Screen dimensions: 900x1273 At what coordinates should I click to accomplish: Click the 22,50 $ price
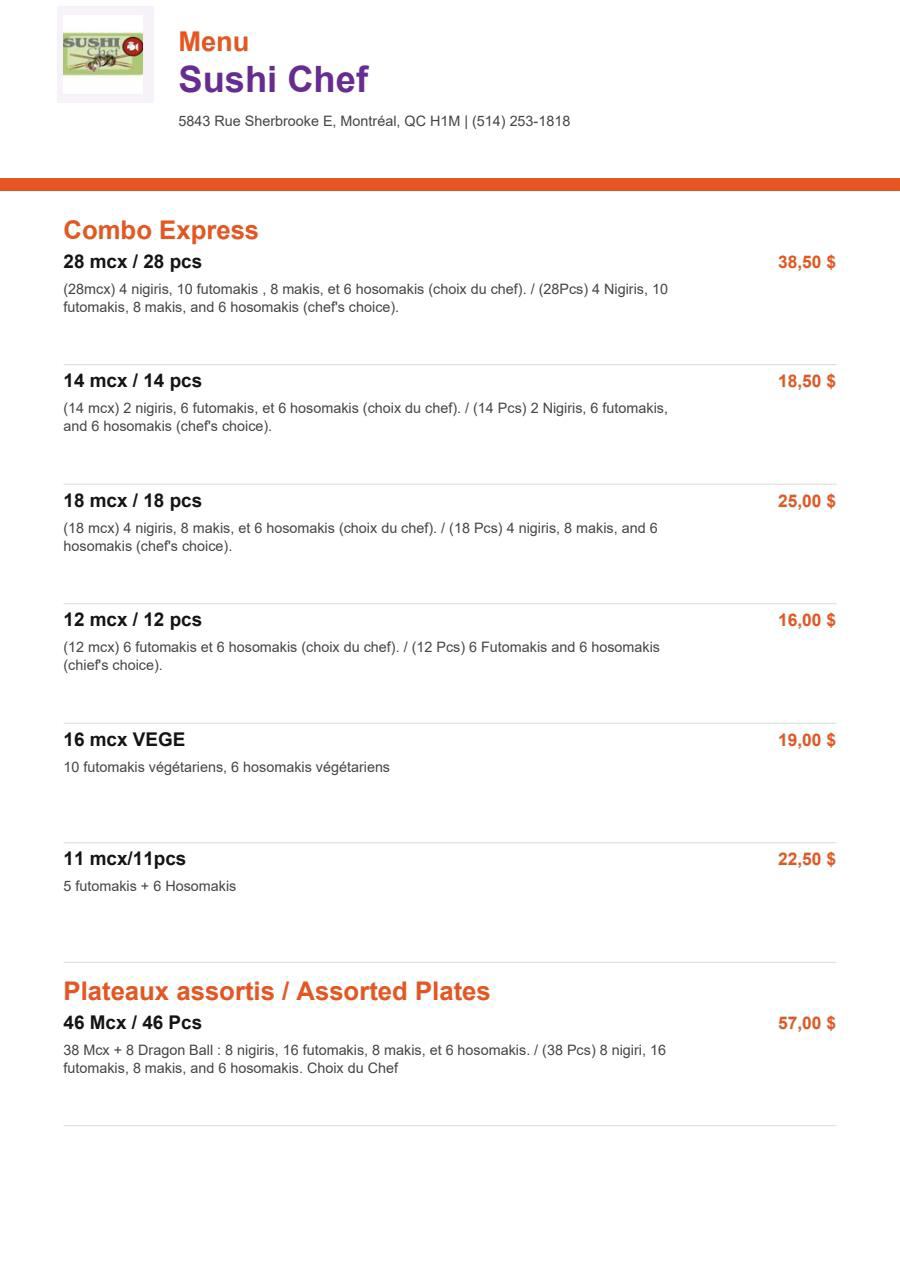(x=806, y=859)
